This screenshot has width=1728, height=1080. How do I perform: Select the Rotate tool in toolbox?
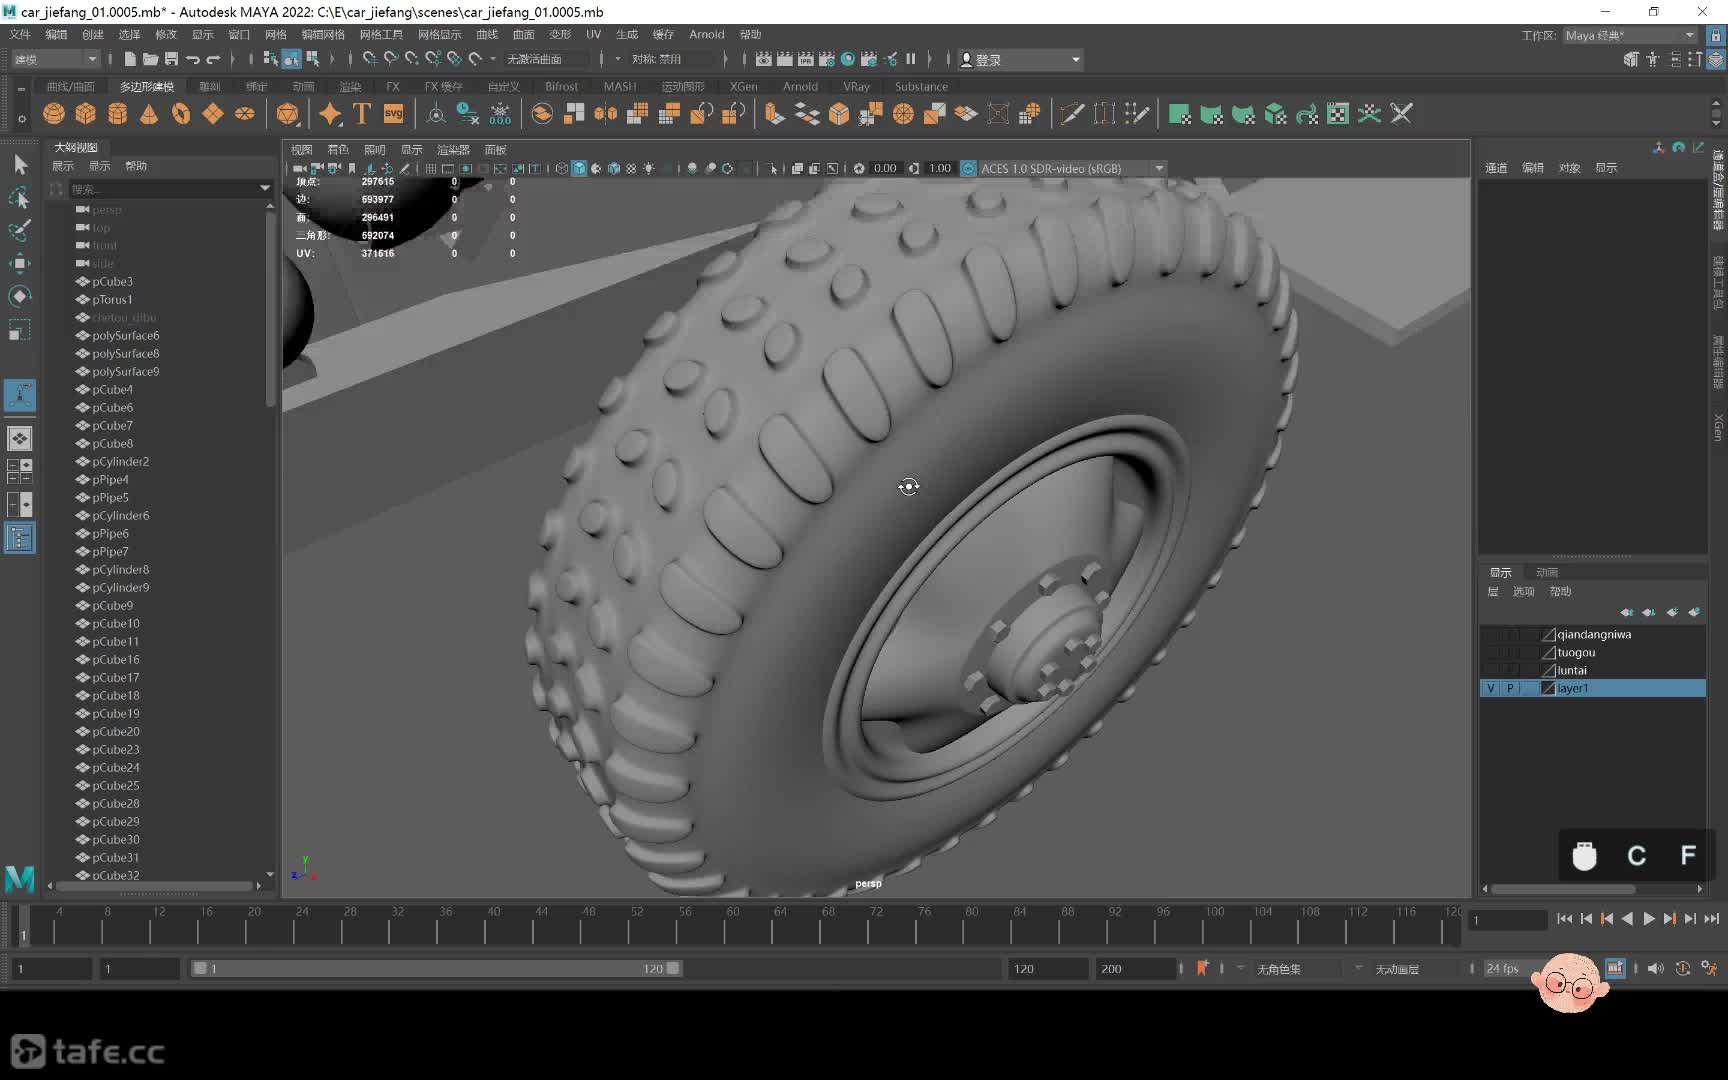[20, 296]
